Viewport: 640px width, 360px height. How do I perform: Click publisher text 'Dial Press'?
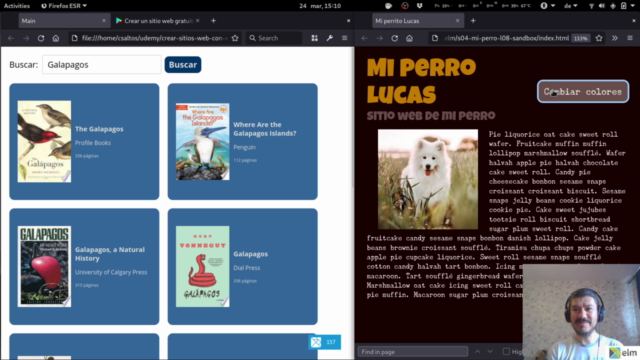tap(247, 268)
